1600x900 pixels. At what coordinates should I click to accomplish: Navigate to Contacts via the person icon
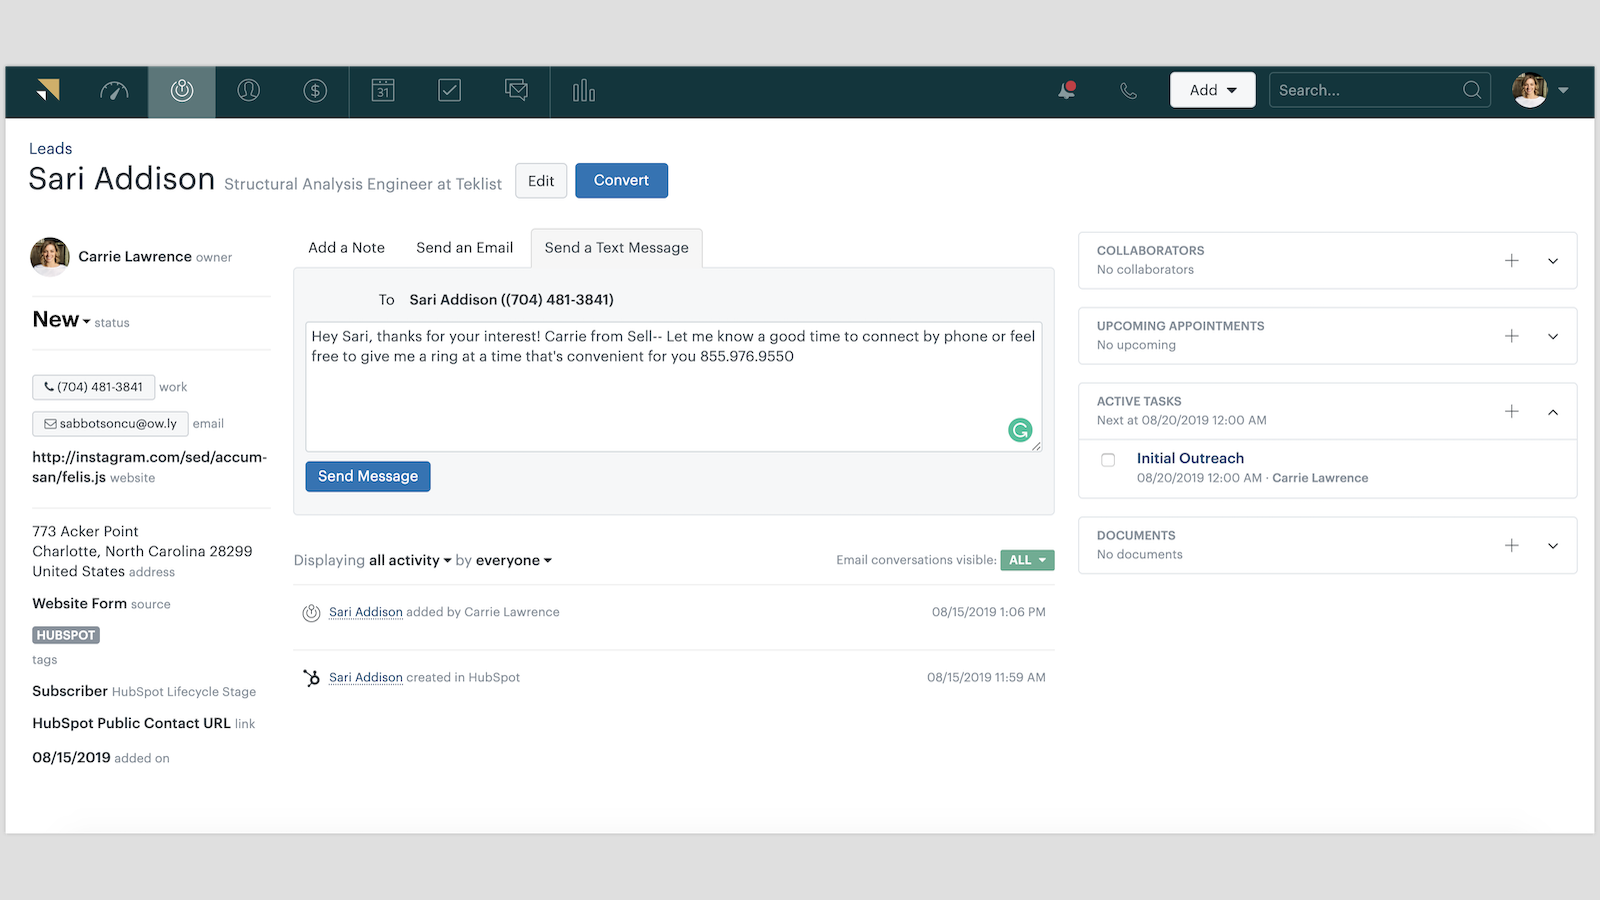[x=248, y=91]
